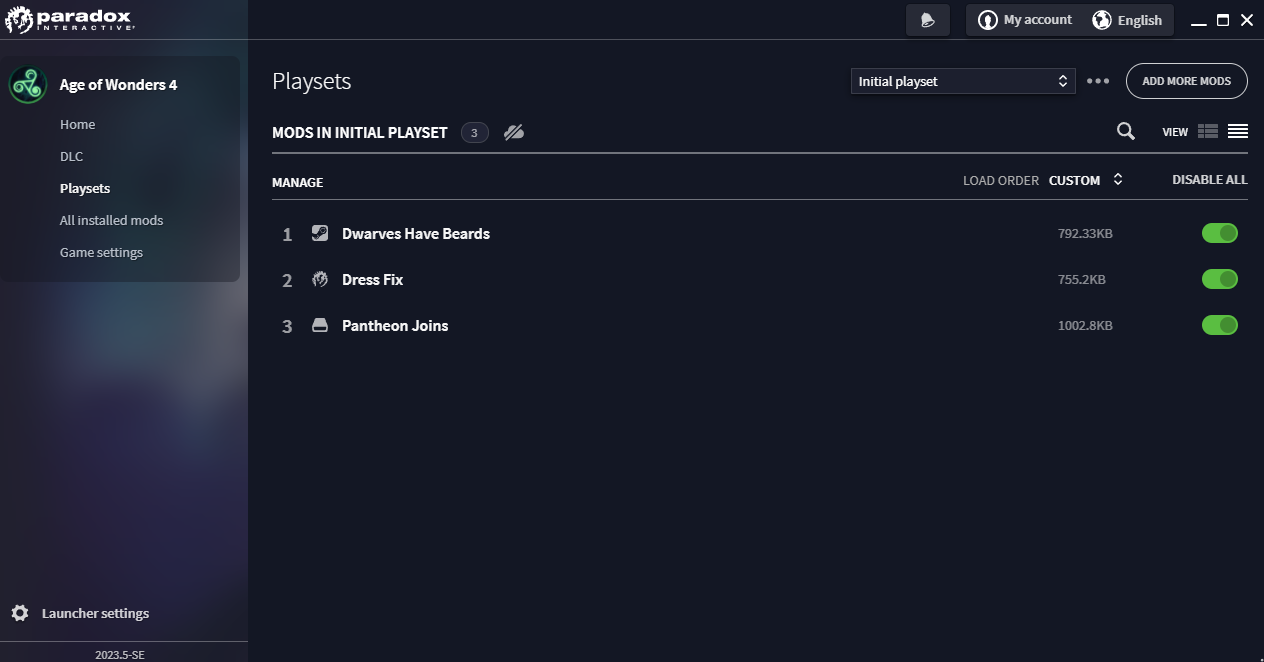
Task: Open the English language selector
Action: (x=1127, y=20)
